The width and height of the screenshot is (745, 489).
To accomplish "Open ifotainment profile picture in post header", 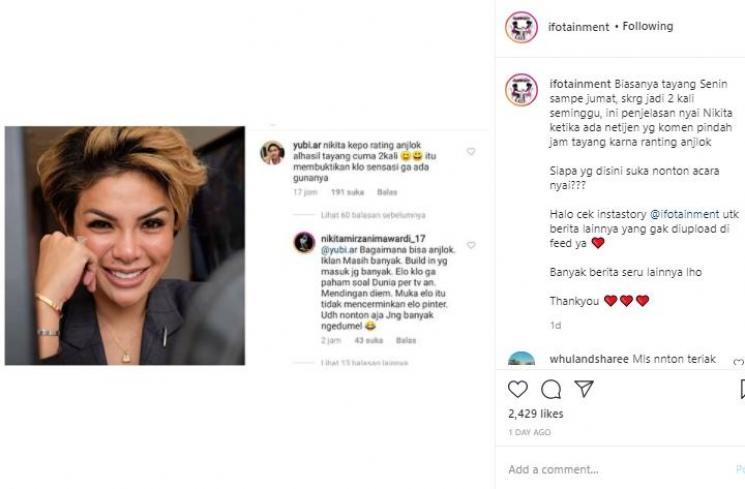I will coord(521,27).
